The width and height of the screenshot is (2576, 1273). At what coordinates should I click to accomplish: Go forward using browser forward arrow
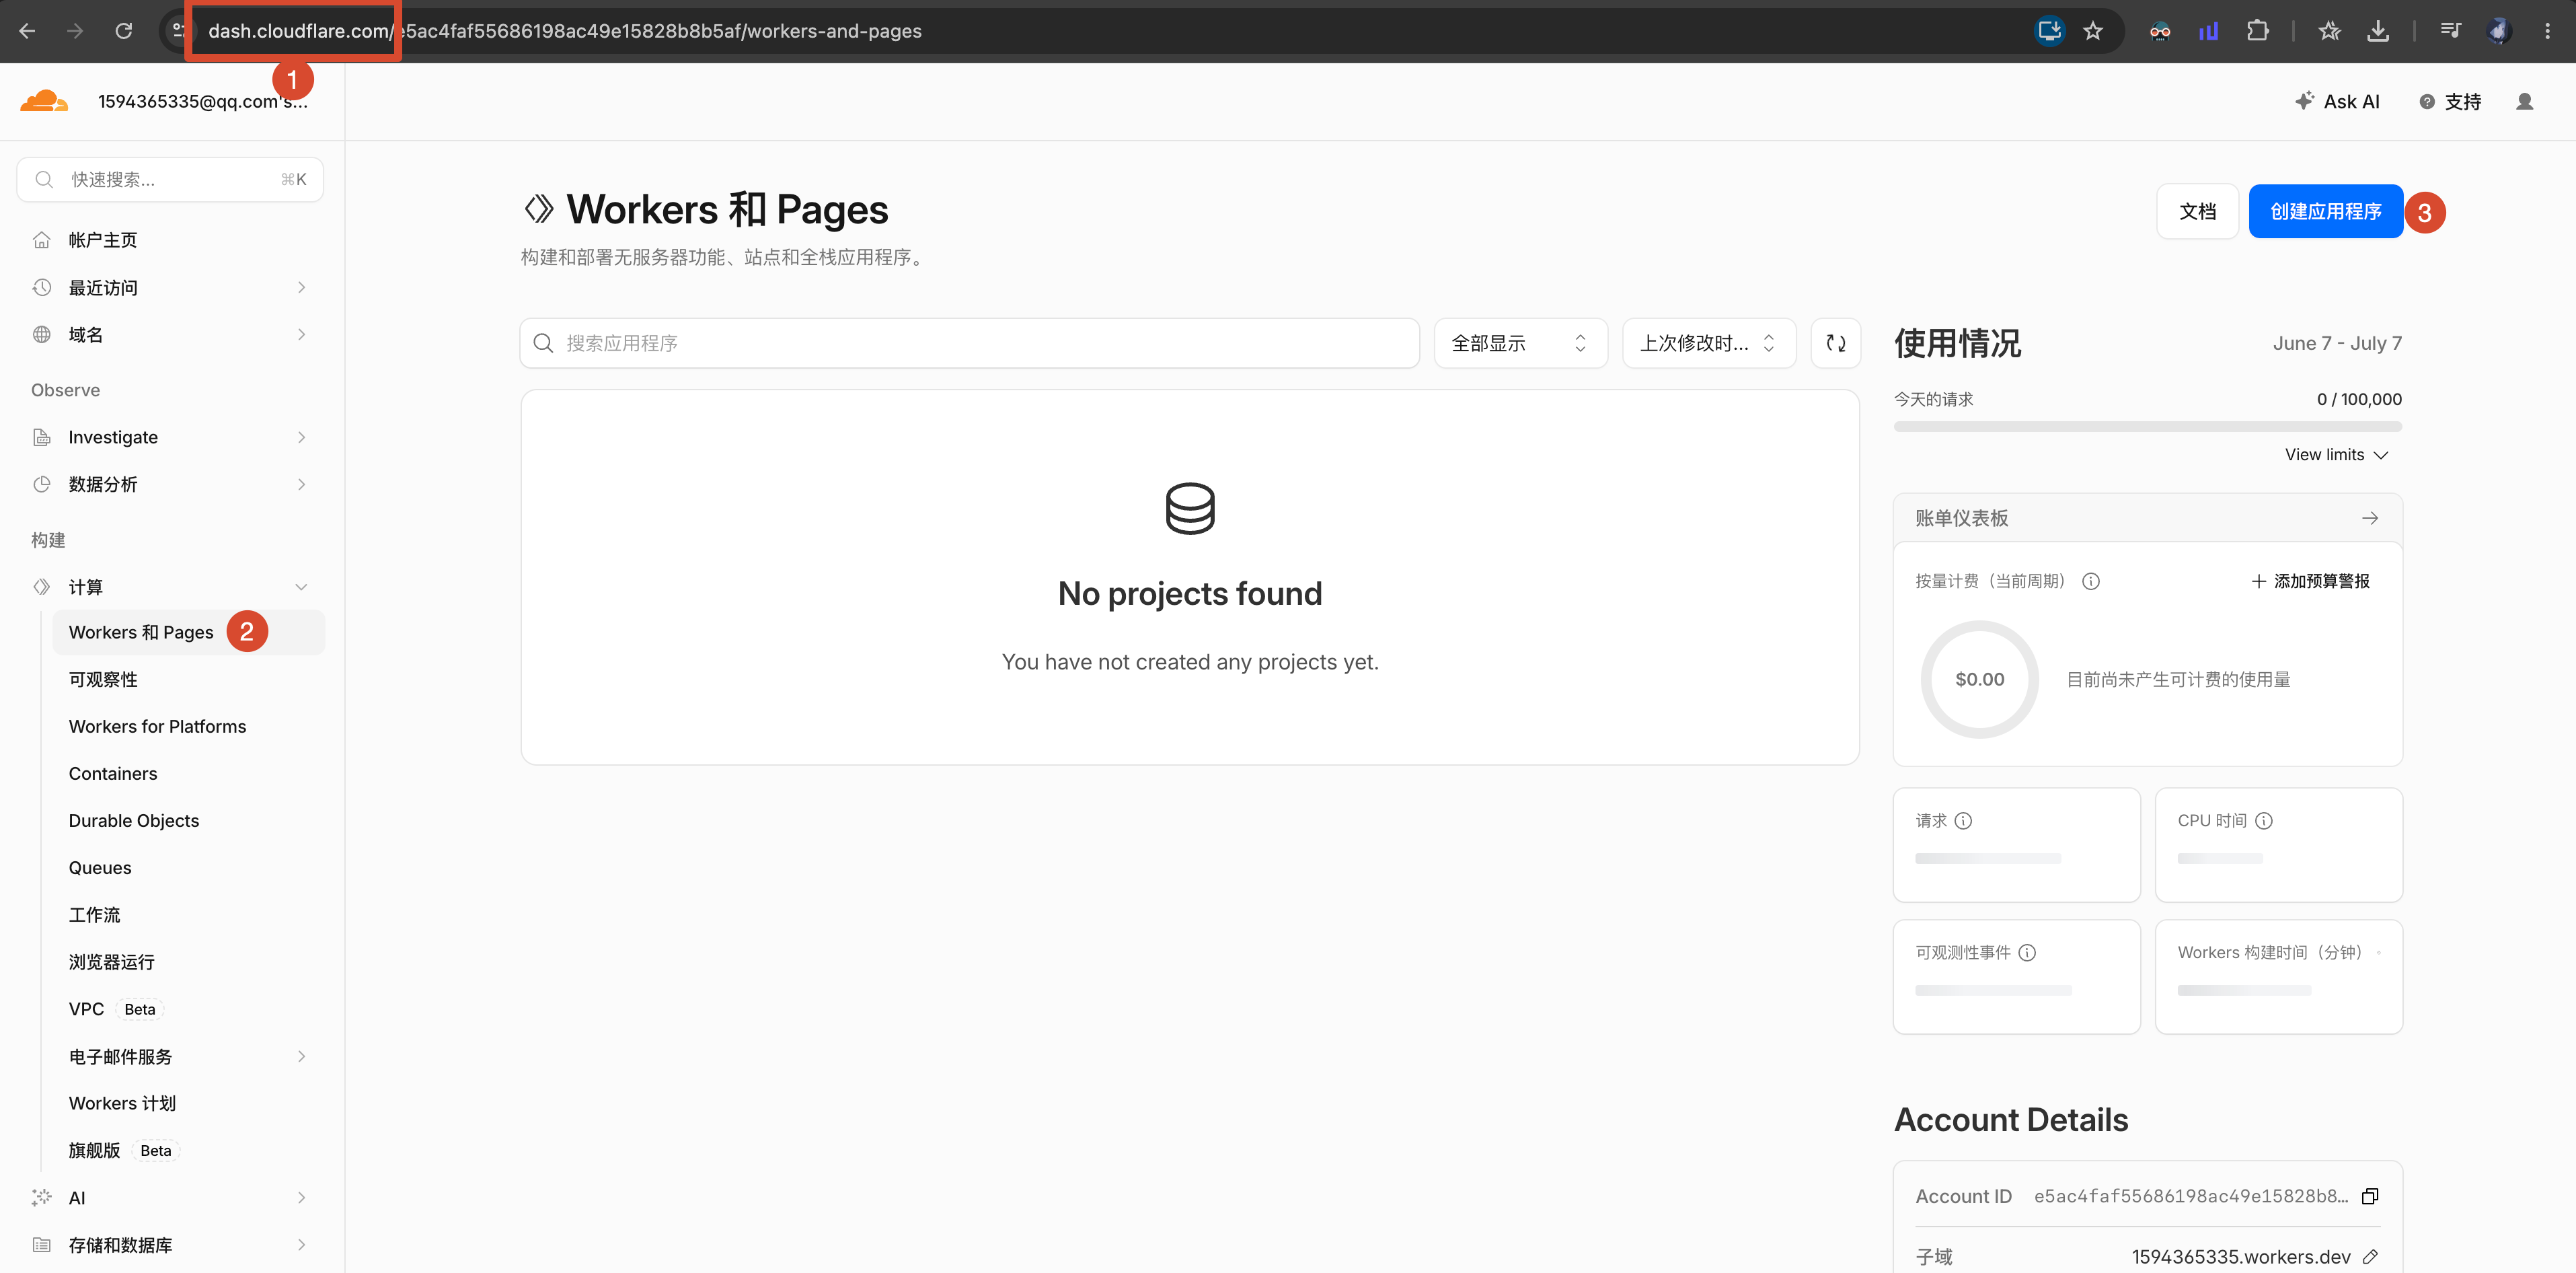coord(75,31)
